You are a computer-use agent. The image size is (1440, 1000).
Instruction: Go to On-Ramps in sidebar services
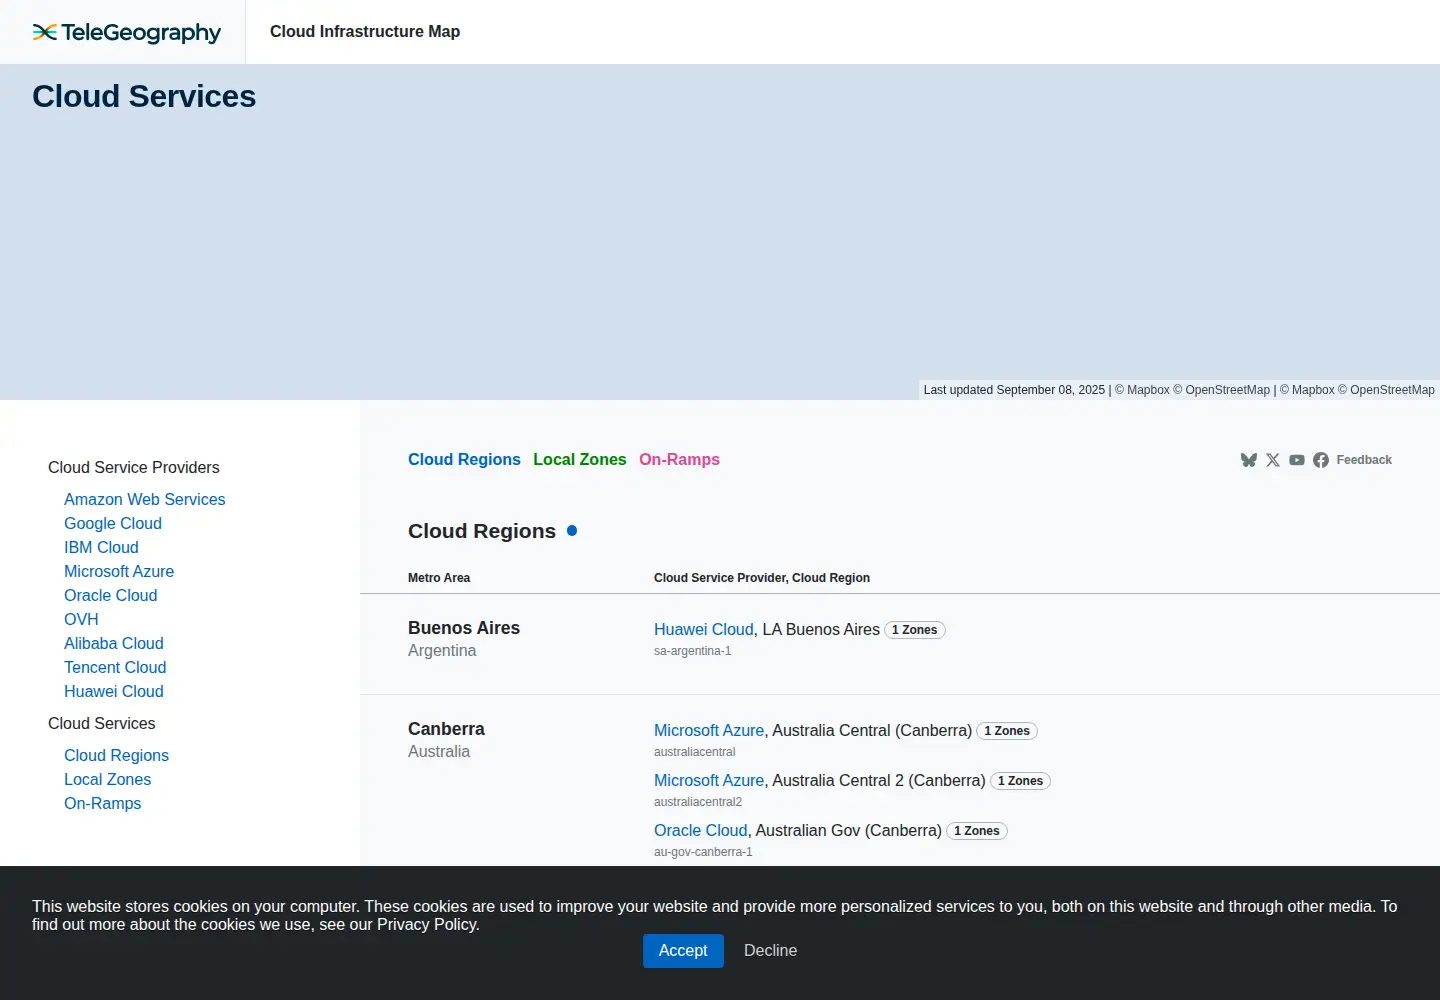pyautogui.click(x=103, y=803)
